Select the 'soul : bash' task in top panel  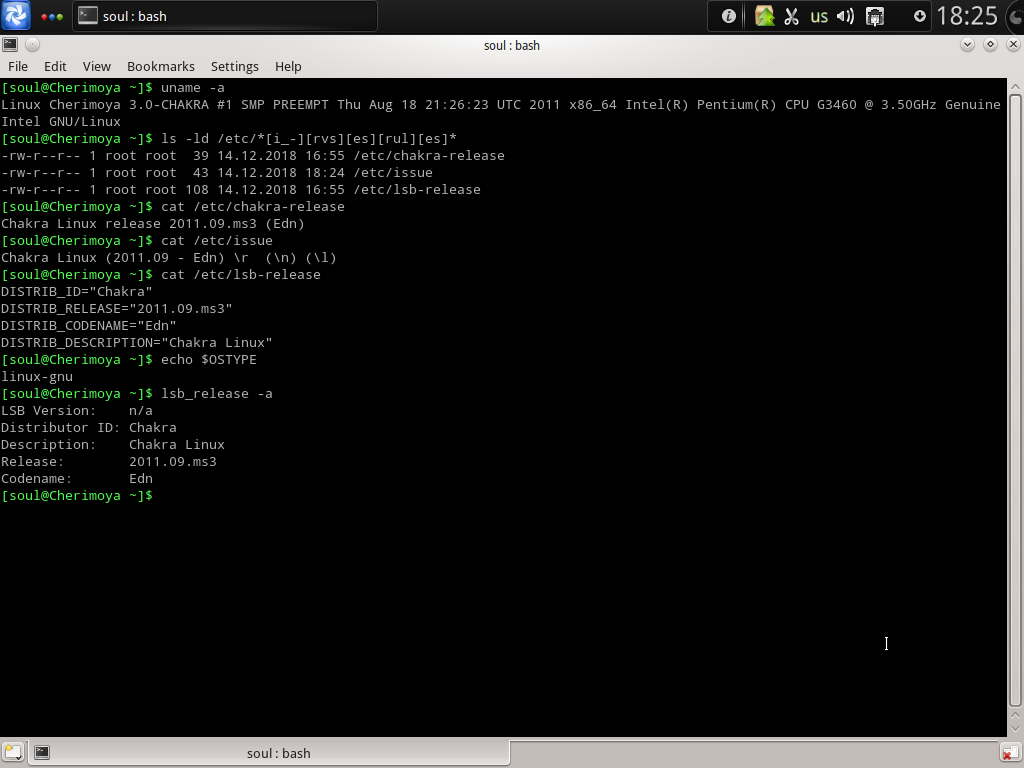pos(225,16)
